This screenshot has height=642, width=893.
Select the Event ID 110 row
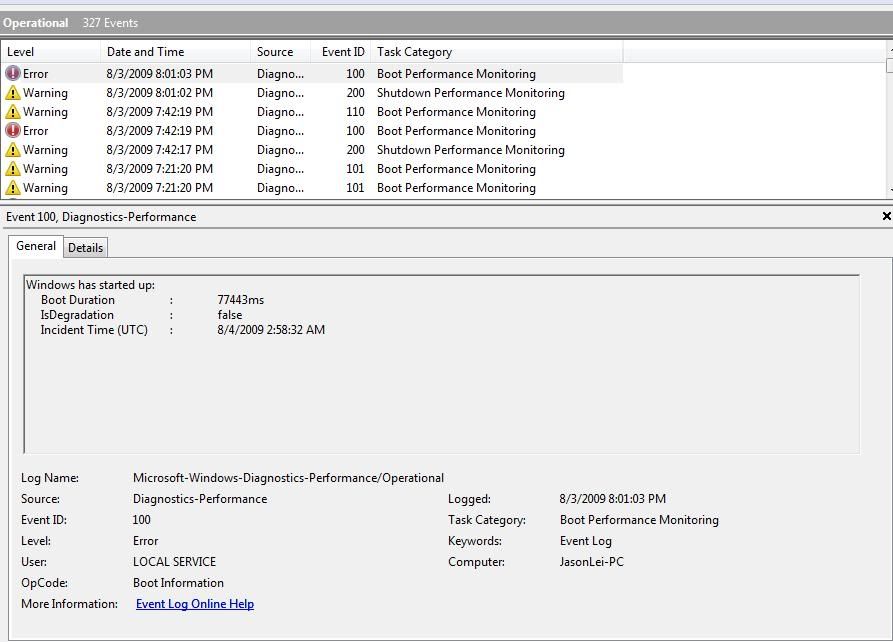[312, 112]
